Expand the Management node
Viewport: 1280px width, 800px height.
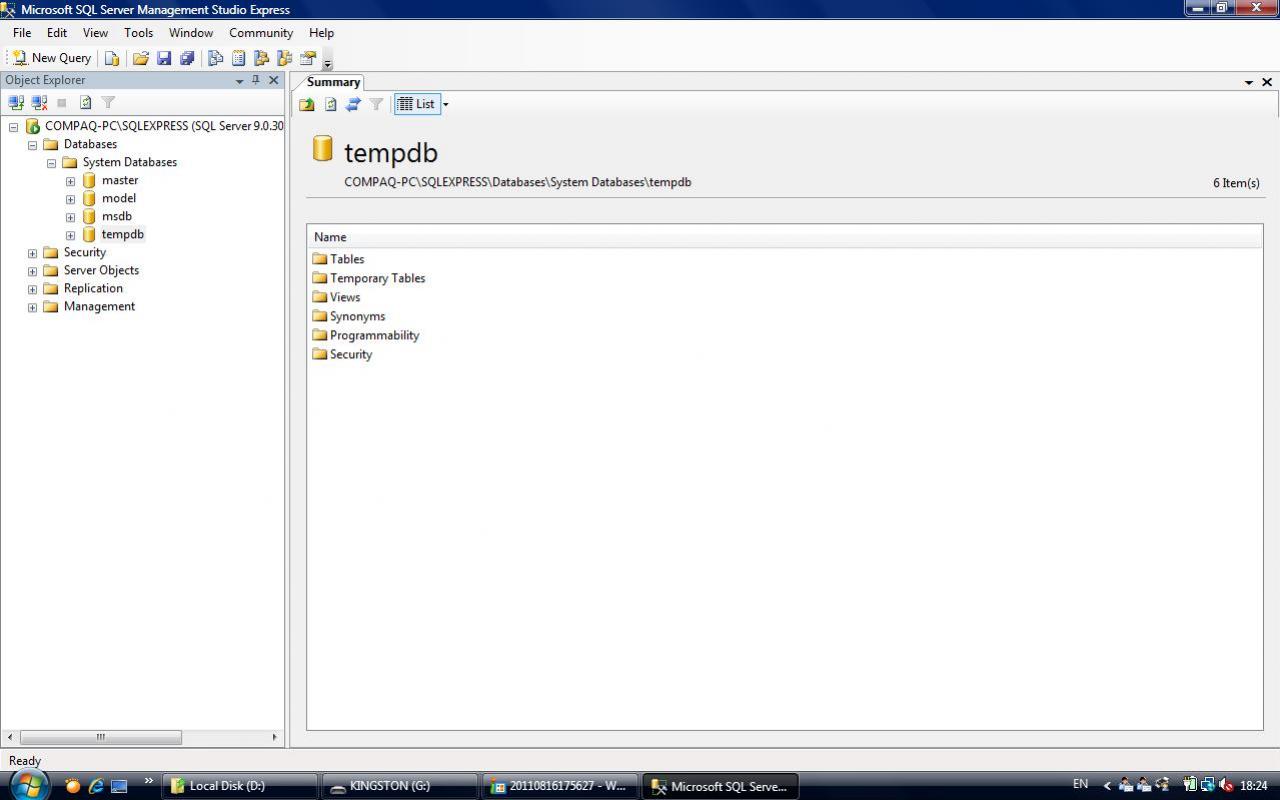[x=32, y=307]
